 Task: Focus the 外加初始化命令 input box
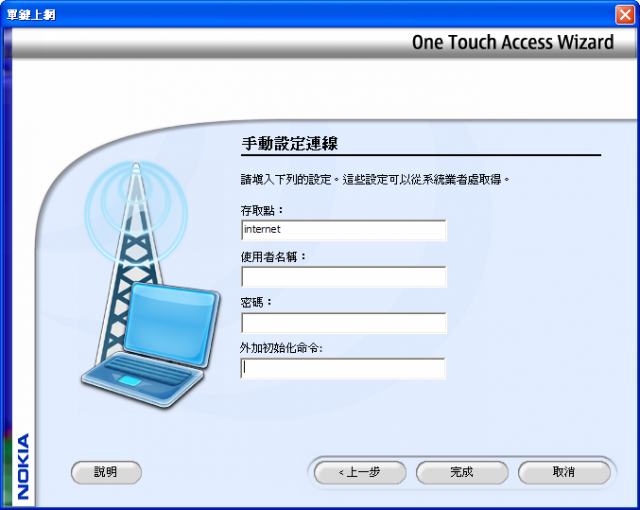343,368
